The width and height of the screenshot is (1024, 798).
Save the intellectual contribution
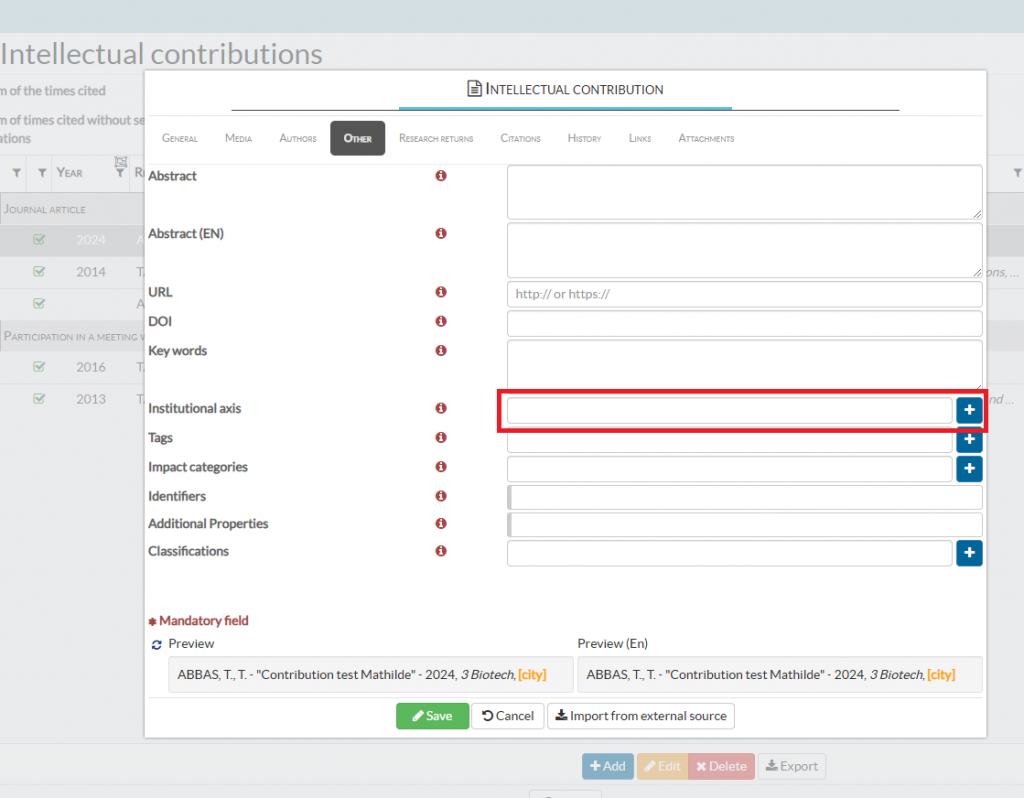point(432,716)
